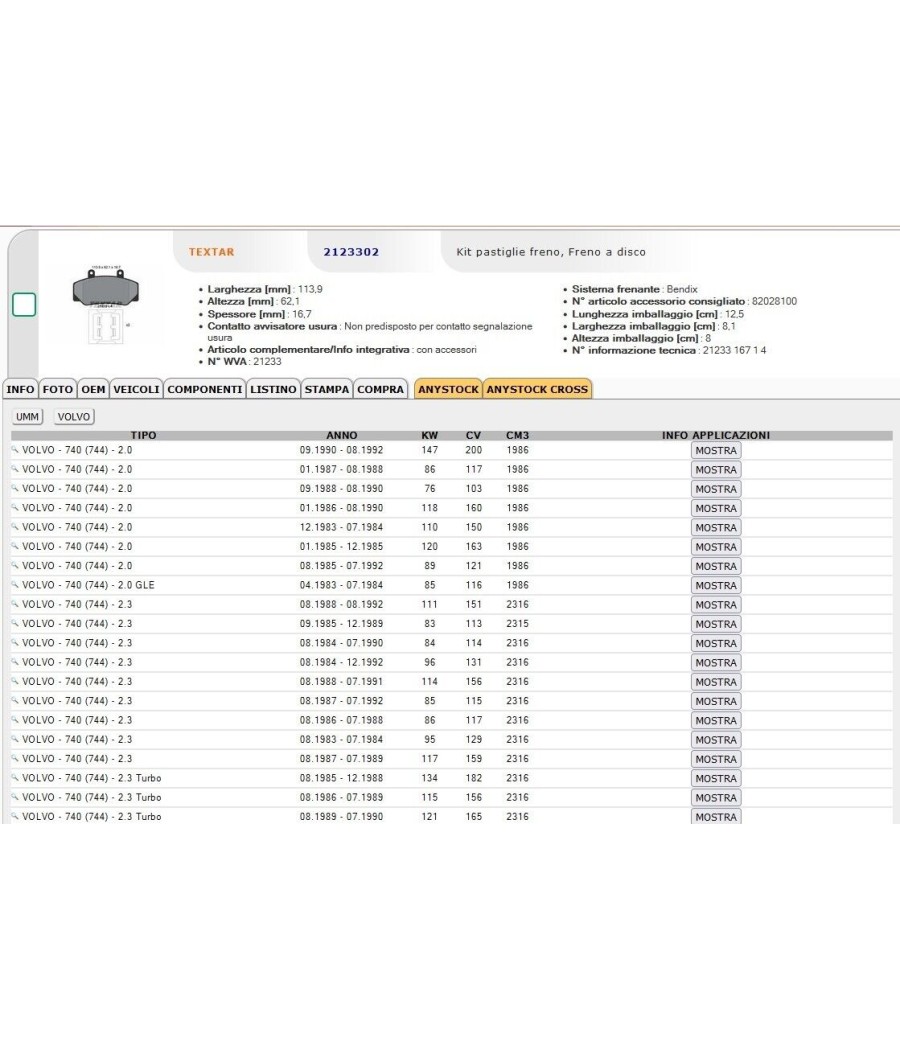Click magnifier icon of 01.1985 - 12.1985 row
Screen dimensions: 900x1050
click(x=15, y=546)
